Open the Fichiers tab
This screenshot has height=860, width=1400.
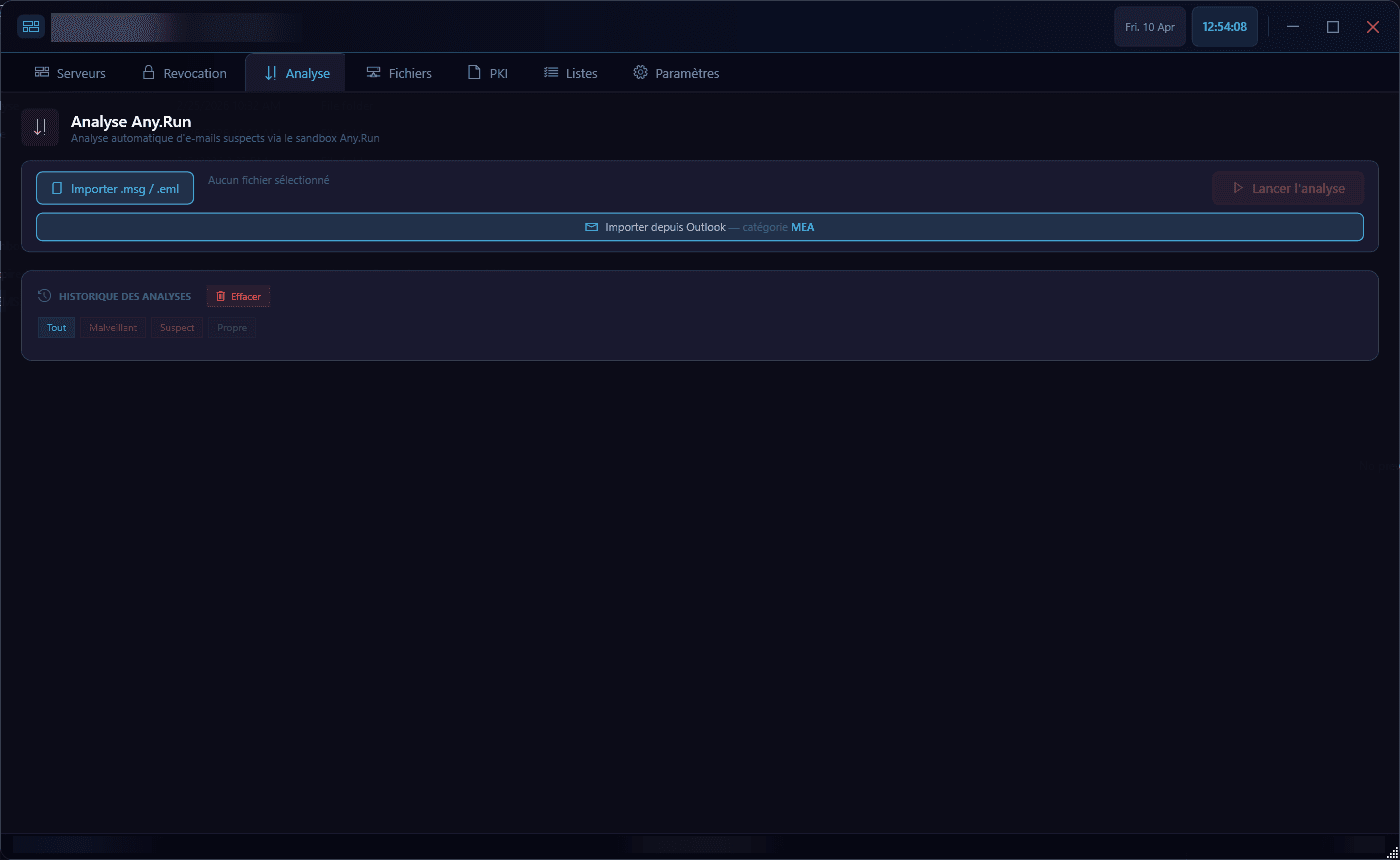coord(398,73)
